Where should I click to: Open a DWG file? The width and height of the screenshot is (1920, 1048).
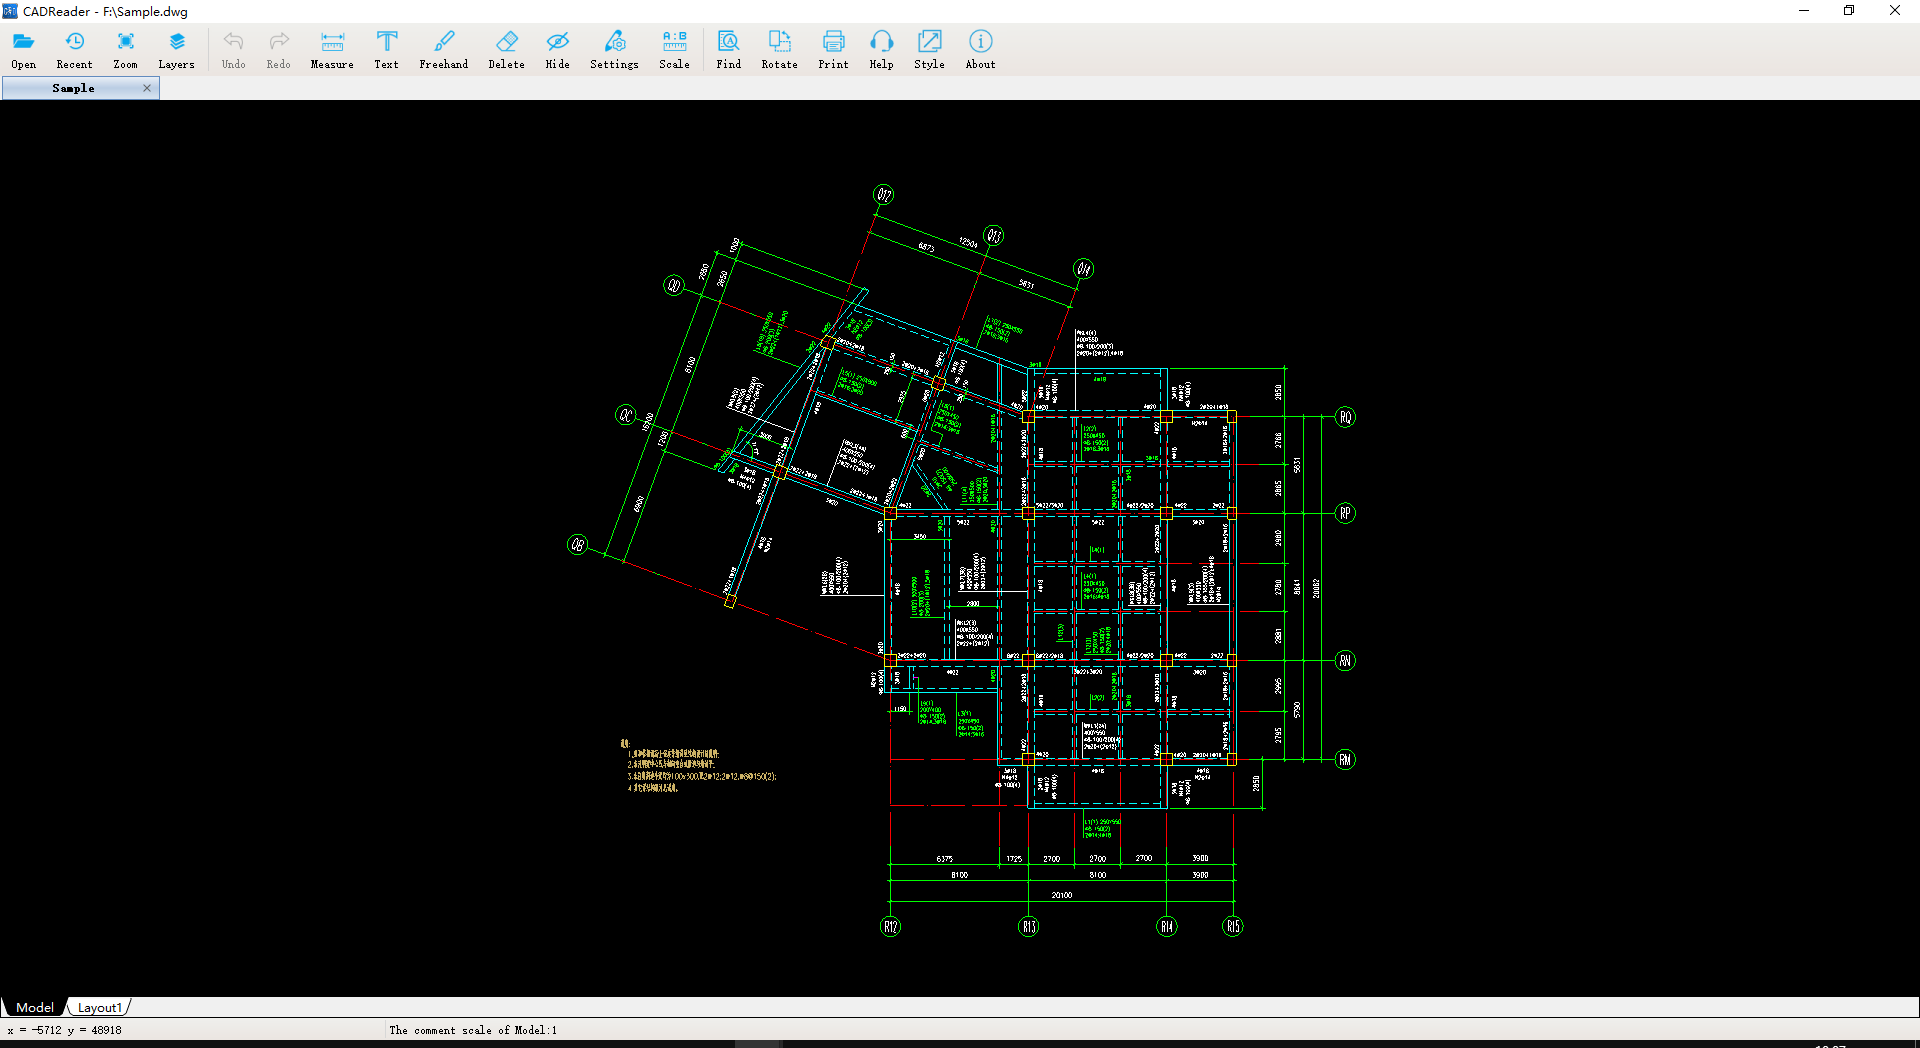(x=23, y=48)
